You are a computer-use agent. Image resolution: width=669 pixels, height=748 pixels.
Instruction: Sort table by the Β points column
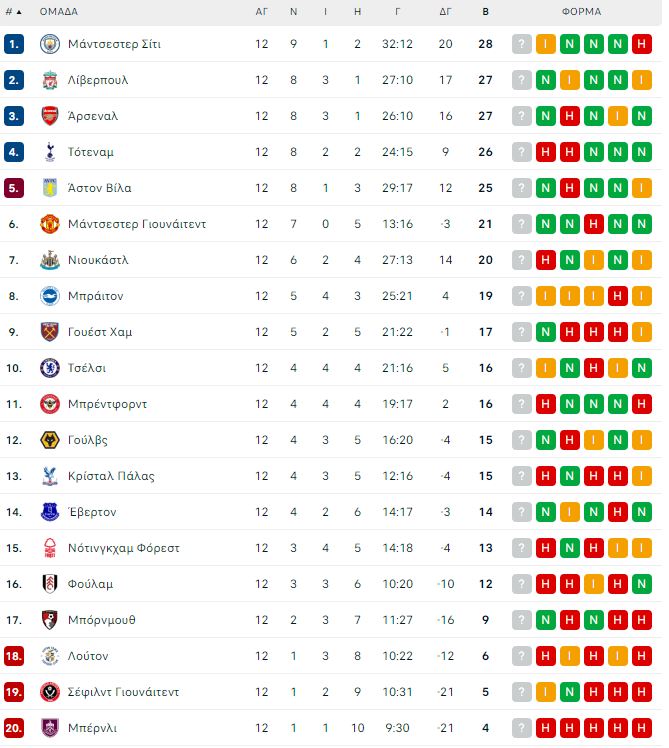click(486, 12)
